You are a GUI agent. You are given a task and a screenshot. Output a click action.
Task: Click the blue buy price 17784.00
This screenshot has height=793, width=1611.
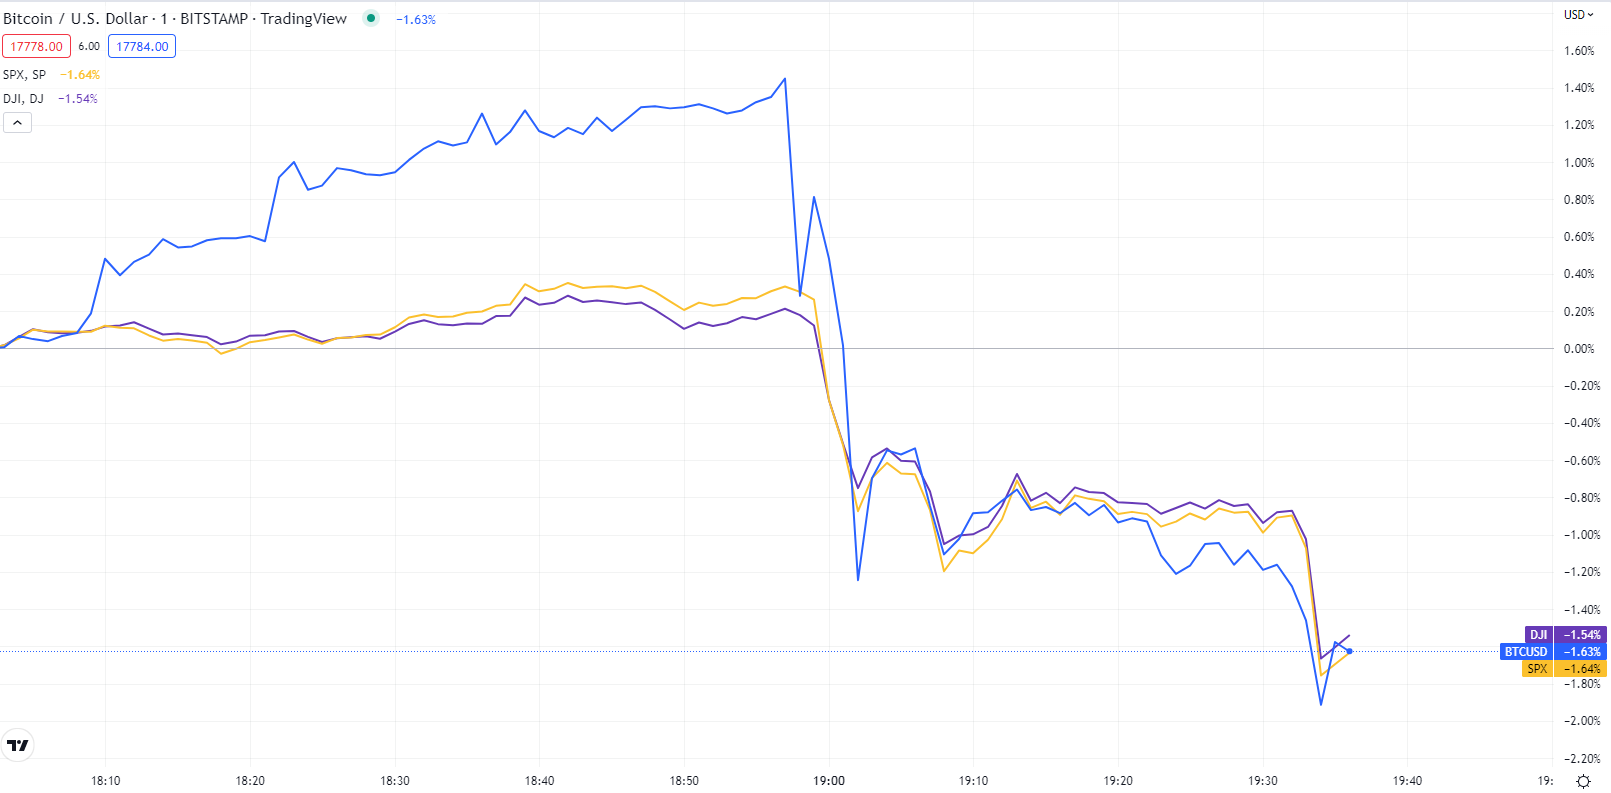(142, 47)
